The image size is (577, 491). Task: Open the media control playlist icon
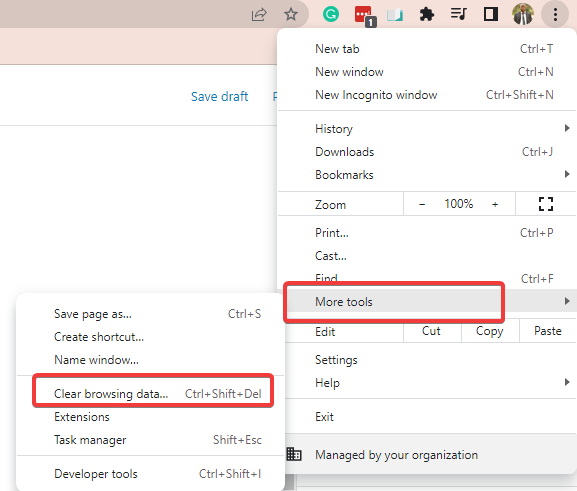click(459, 14)
